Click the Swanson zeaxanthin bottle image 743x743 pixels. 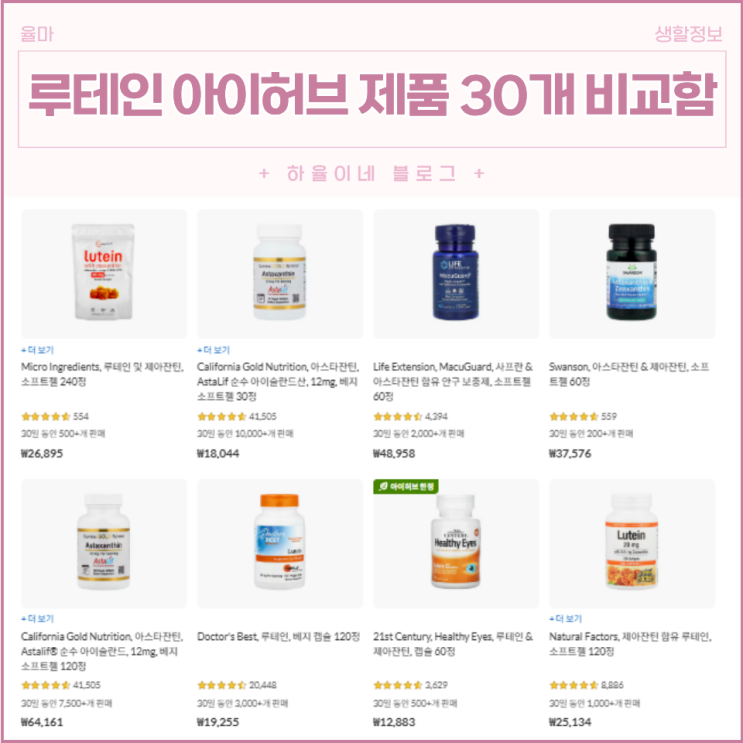click(x=632, y=272)
